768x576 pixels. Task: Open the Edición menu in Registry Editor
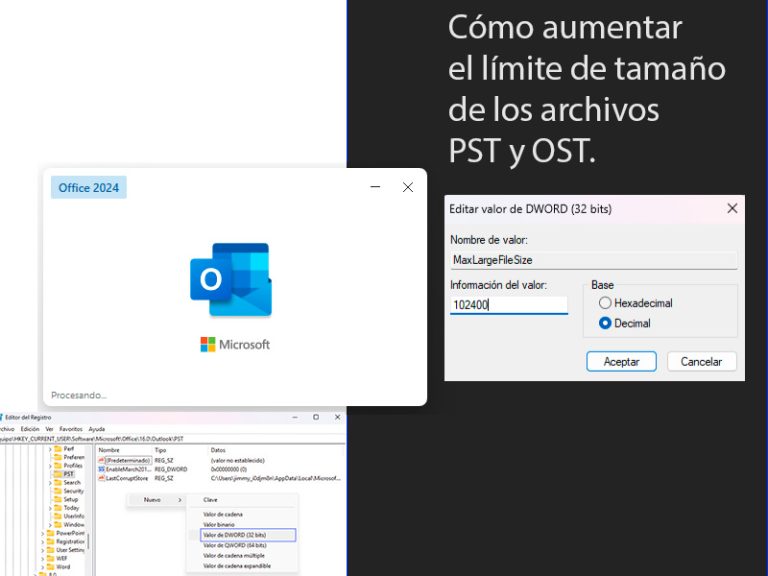(29, 429)
